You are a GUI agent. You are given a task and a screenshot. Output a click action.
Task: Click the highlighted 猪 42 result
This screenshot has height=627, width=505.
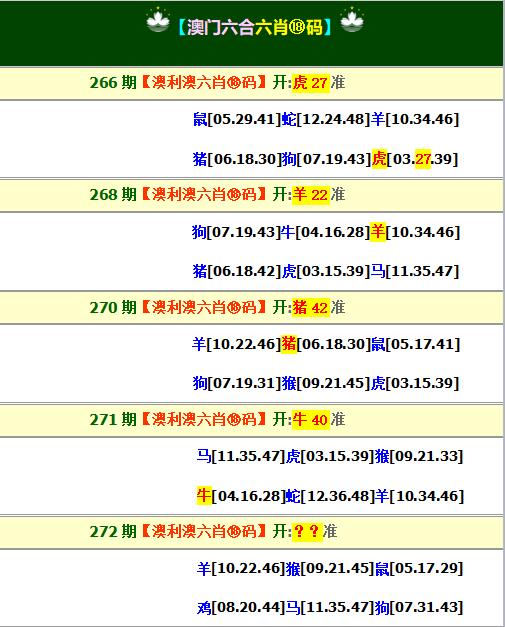(310, 308)
